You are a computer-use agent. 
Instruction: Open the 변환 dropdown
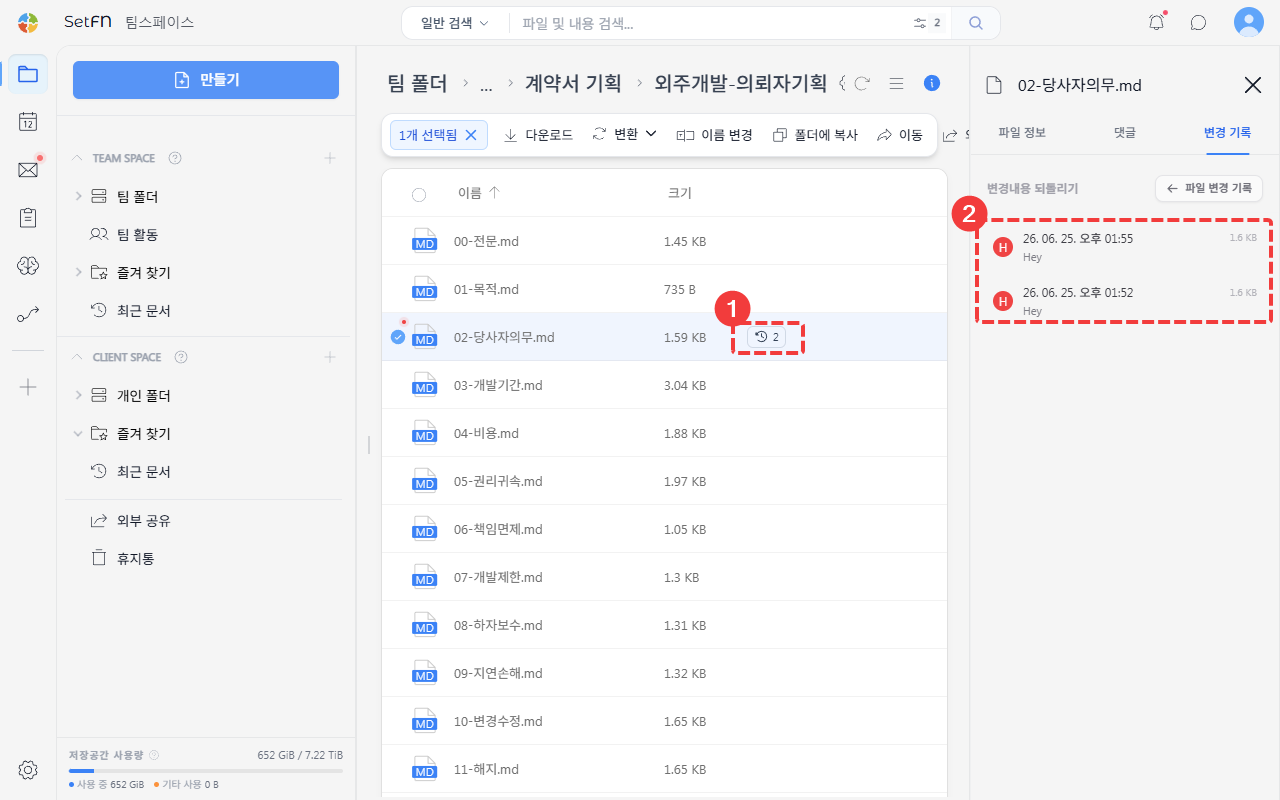(624, 134)
